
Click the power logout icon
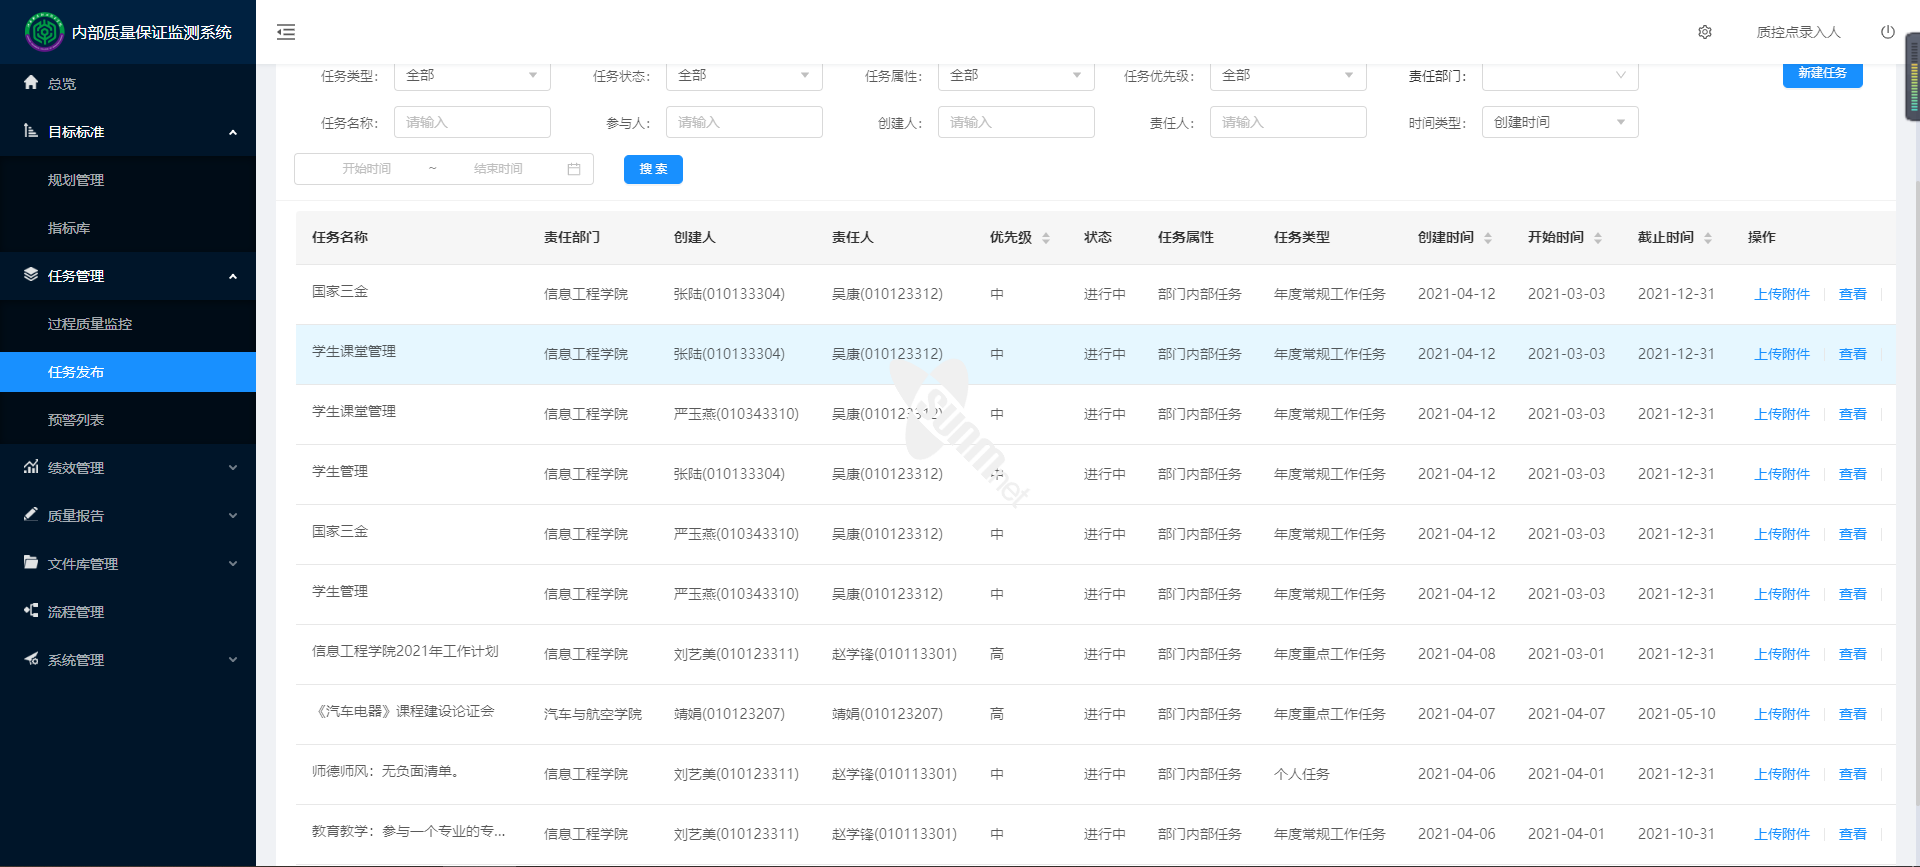pos(1887,32)
